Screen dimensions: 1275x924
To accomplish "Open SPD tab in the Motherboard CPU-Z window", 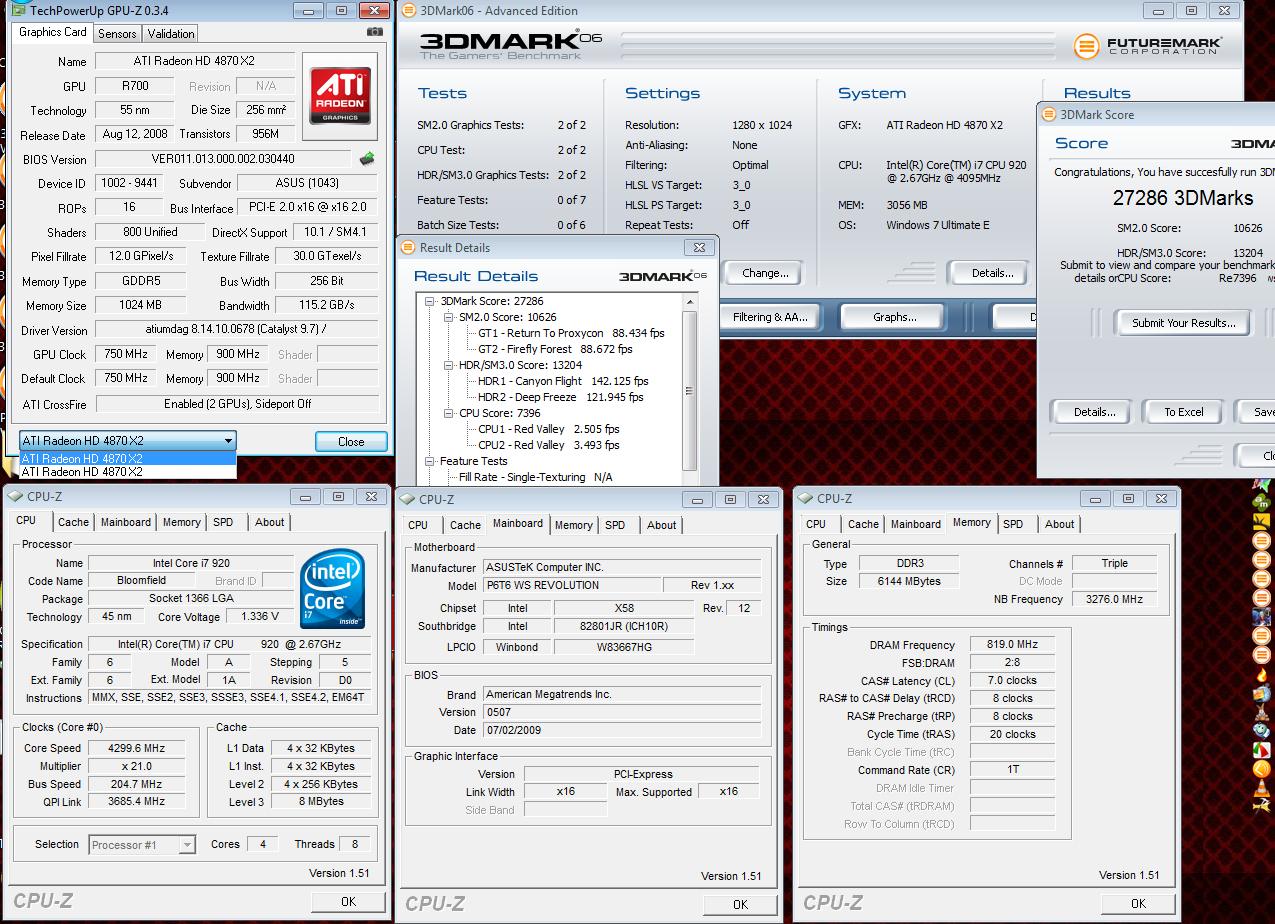I will pos(615,525).
